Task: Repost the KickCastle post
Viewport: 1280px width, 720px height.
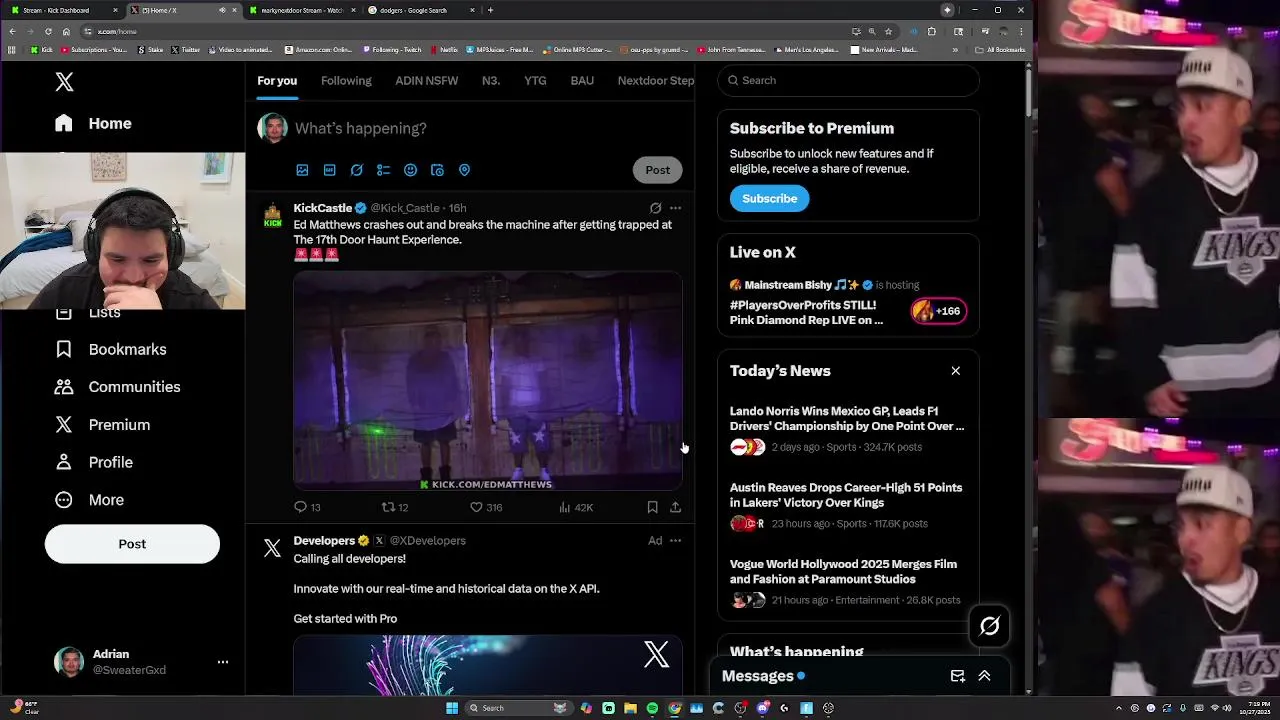Action: 395,507
